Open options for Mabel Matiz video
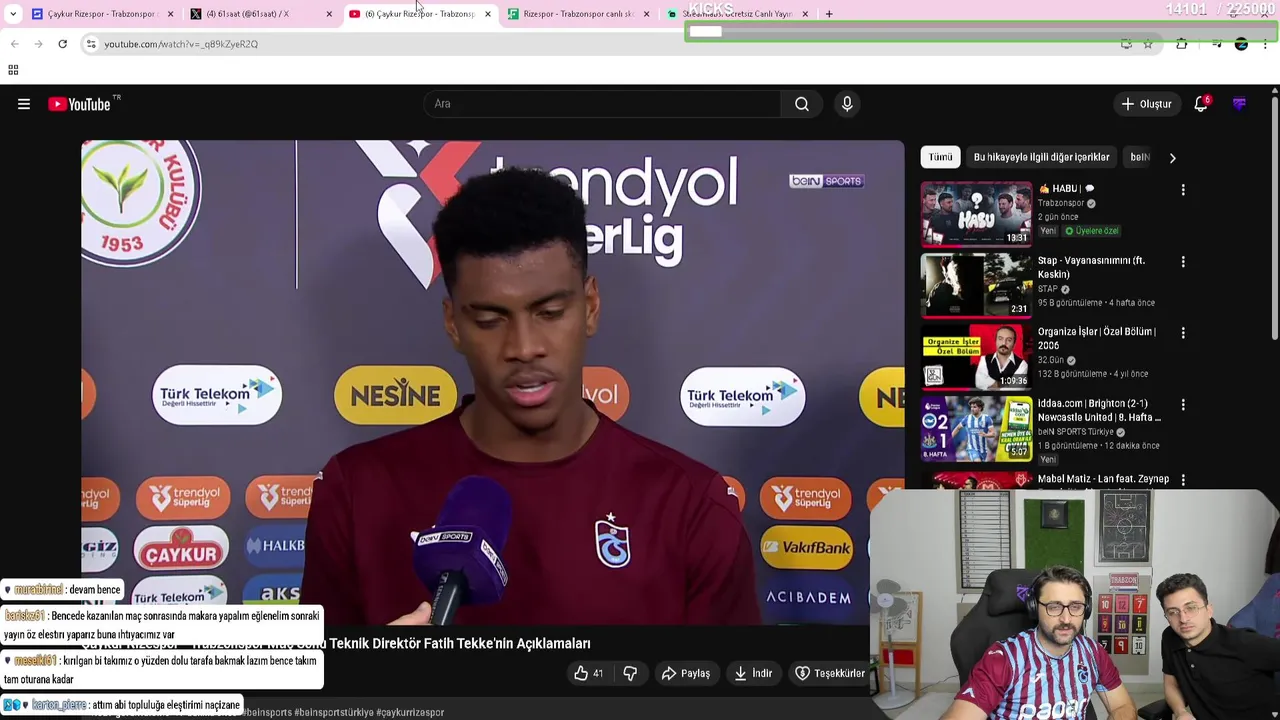This screenshot has height=720, width=1280. pos(1183,480)
